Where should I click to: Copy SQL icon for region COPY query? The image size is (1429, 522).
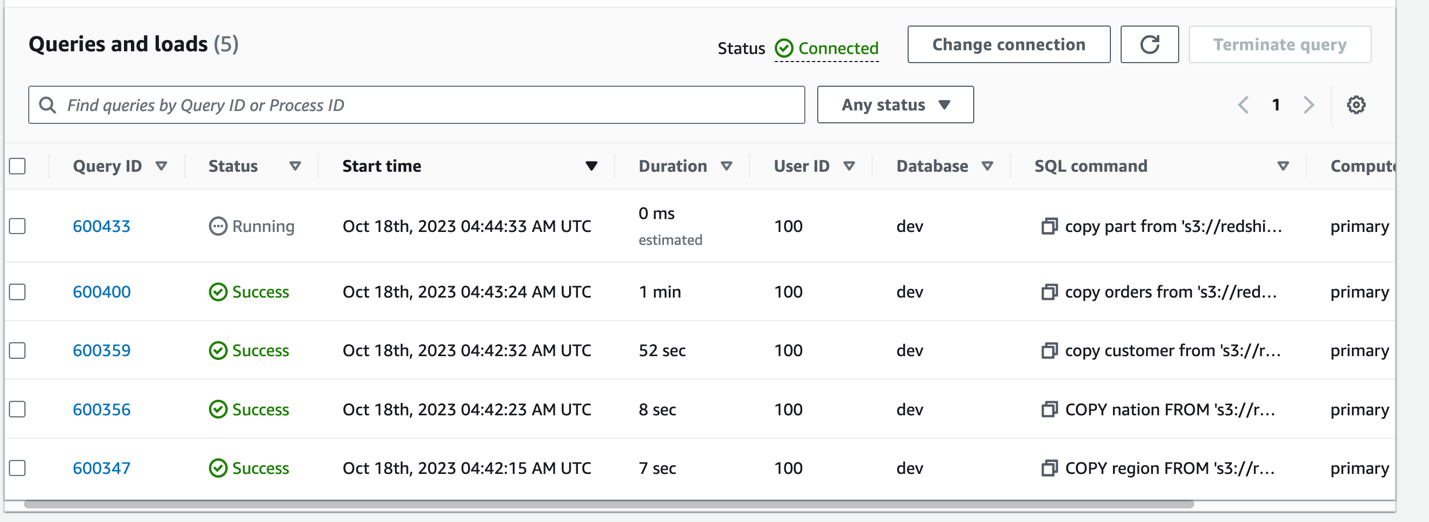click(1049, 468)
